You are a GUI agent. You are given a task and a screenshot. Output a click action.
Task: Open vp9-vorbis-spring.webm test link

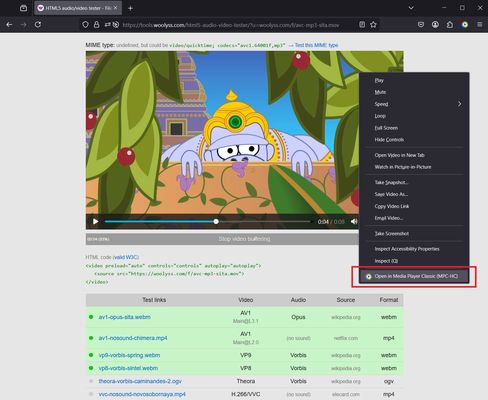(x=129, y=355)
